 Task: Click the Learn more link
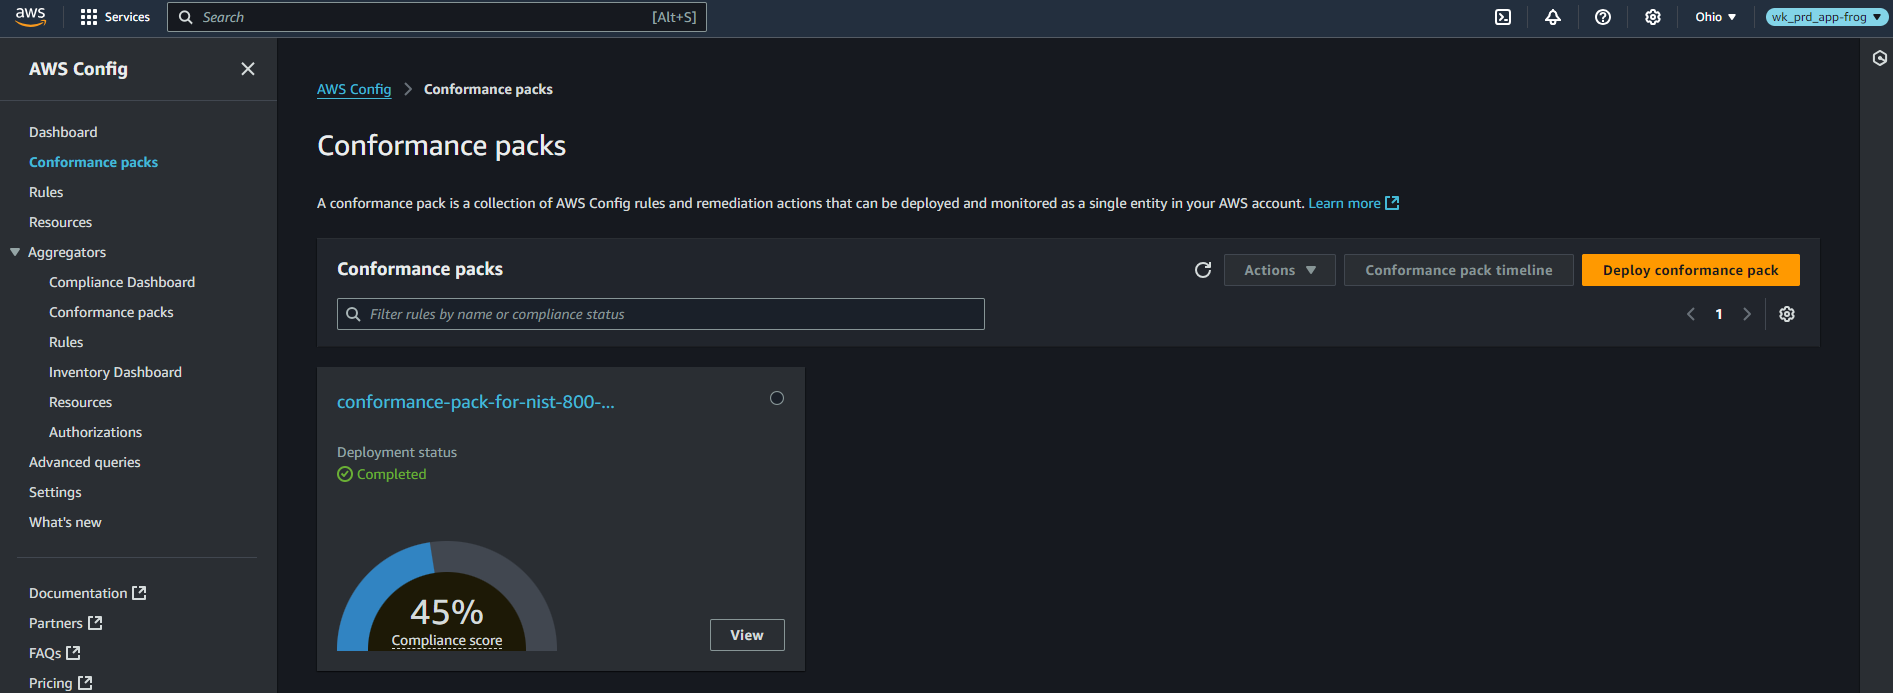point(1344,203)
